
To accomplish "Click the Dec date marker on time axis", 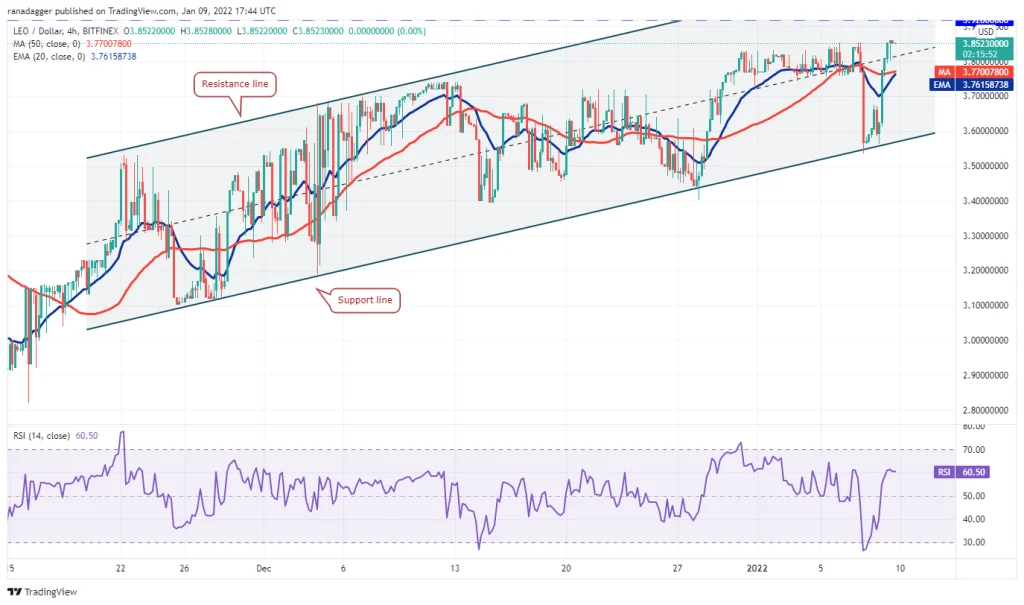I will 264,568.
